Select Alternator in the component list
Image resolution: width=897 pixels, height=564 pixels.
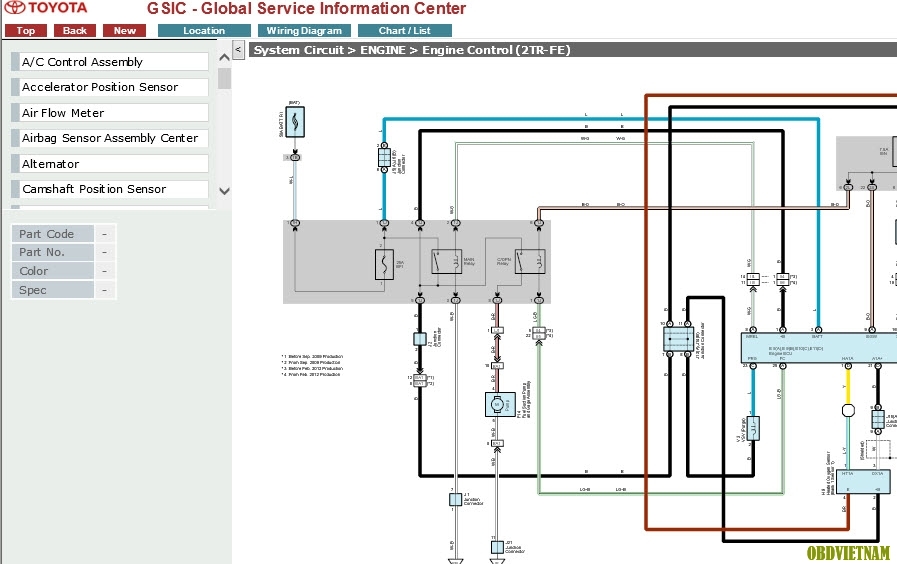pos(110,164)
